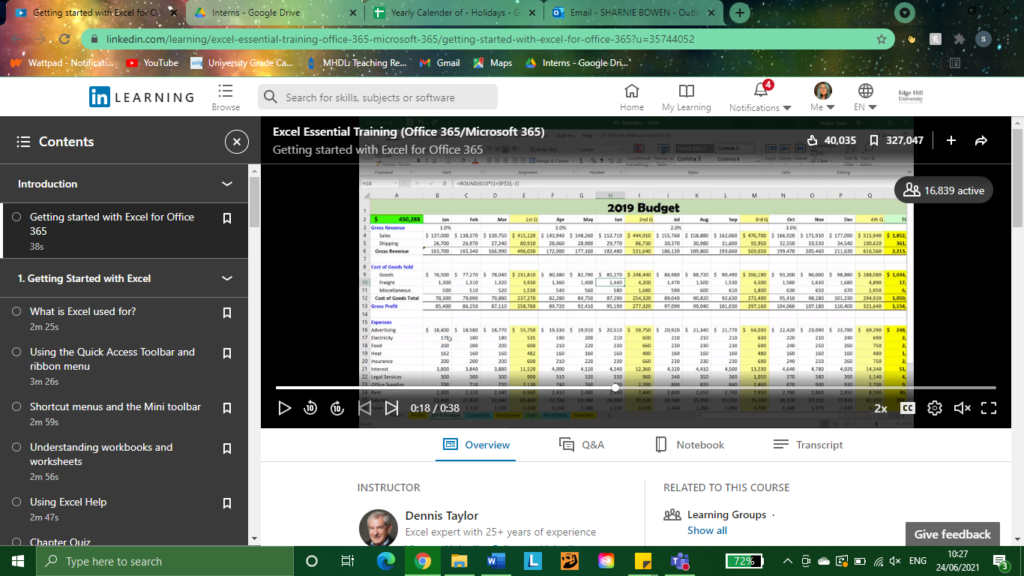Bookmark Shortcut menus and the Mini toolbar

pos(227,408)
